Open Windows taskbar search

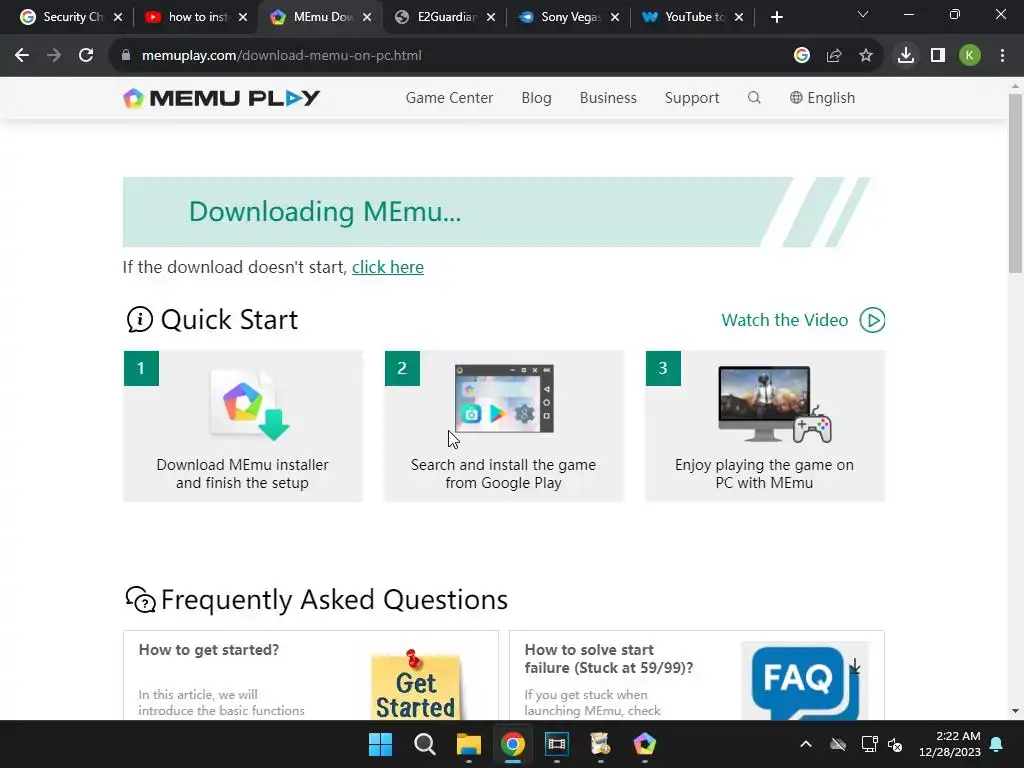coord(424,744)
